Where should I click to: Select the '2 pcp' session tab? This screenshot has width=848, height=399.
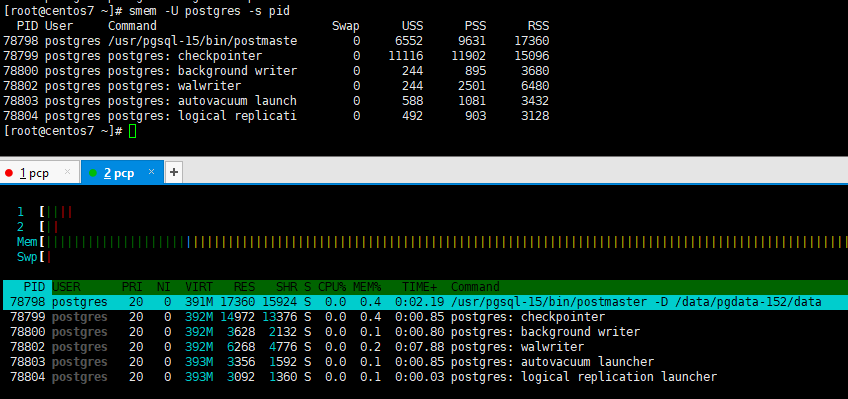(122, 172)
